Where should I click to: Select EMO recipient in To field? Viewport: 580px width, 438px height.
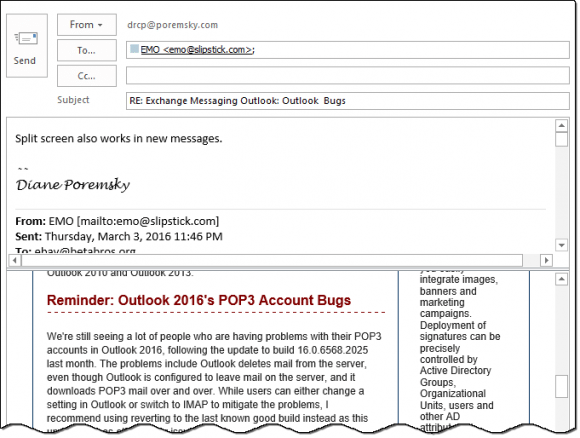coord(197,50)
